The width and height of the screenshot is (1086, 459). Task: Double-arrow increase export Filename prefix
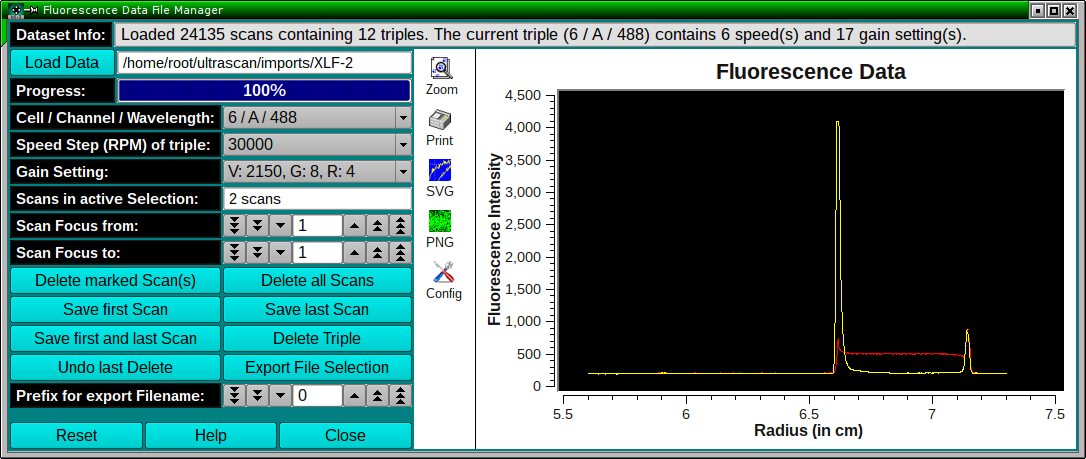pyautogui.click(x=377, y=396)
